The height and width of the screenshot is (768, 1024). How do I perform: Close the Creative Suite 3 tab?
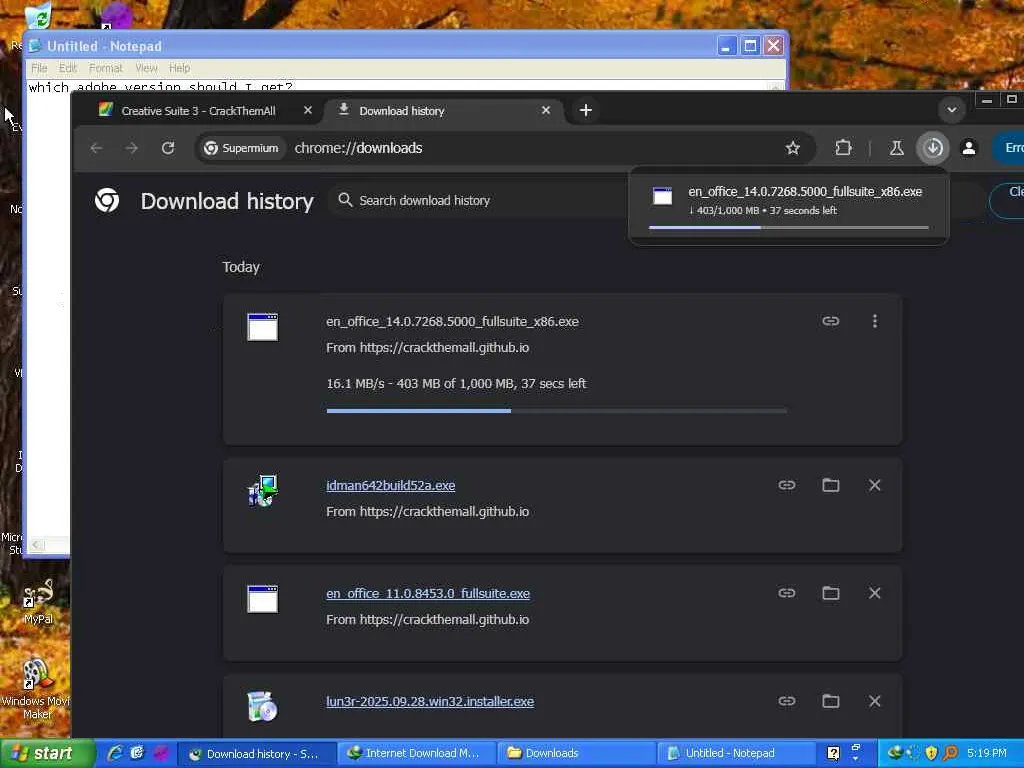[308, 110]
